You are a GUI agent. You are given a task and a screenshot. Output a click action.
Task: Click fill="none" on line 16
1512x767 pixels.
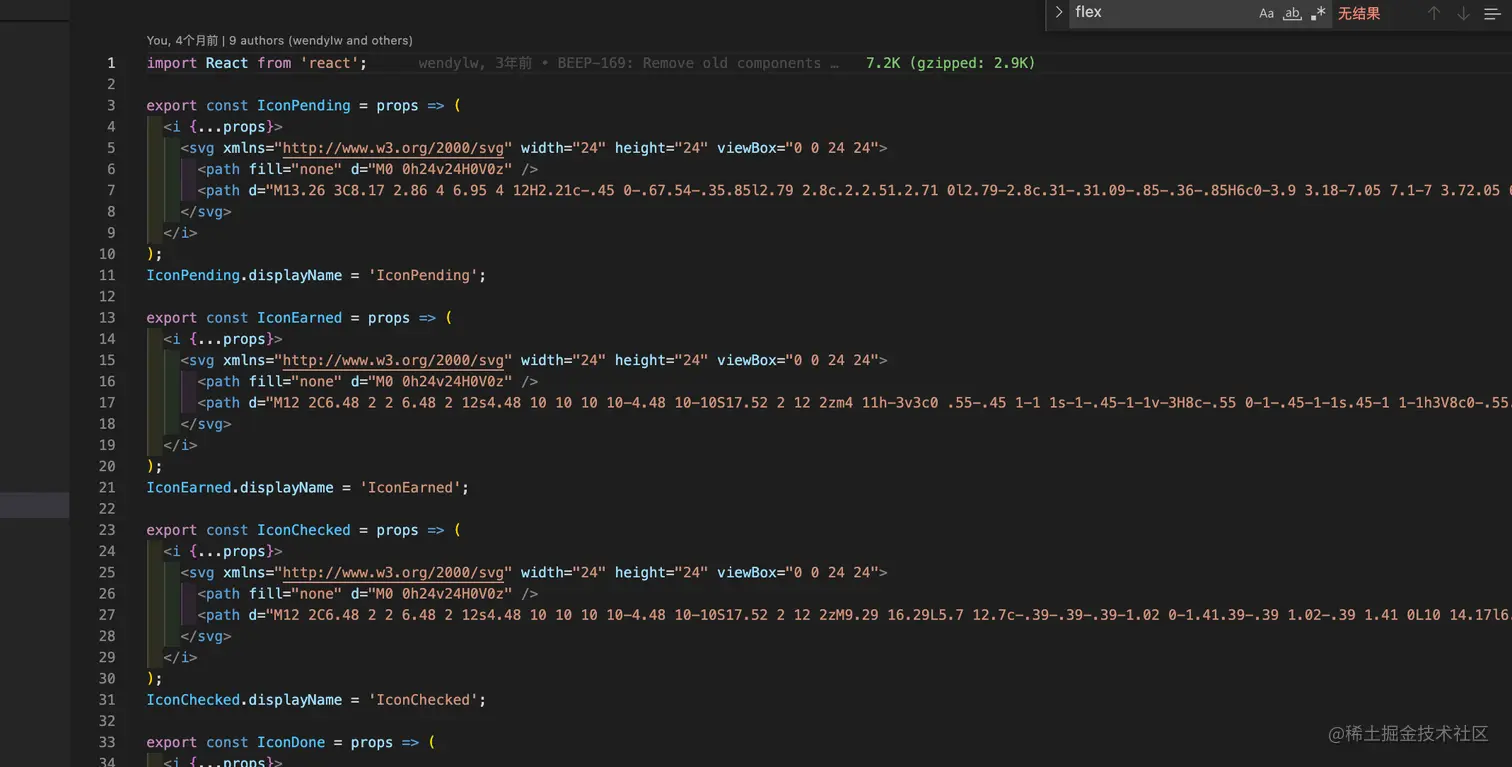tap(295, 381)
